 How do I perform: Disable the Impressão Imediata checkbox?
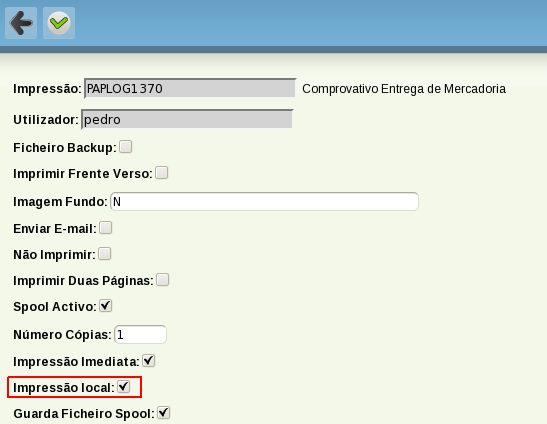pos(149,360)
